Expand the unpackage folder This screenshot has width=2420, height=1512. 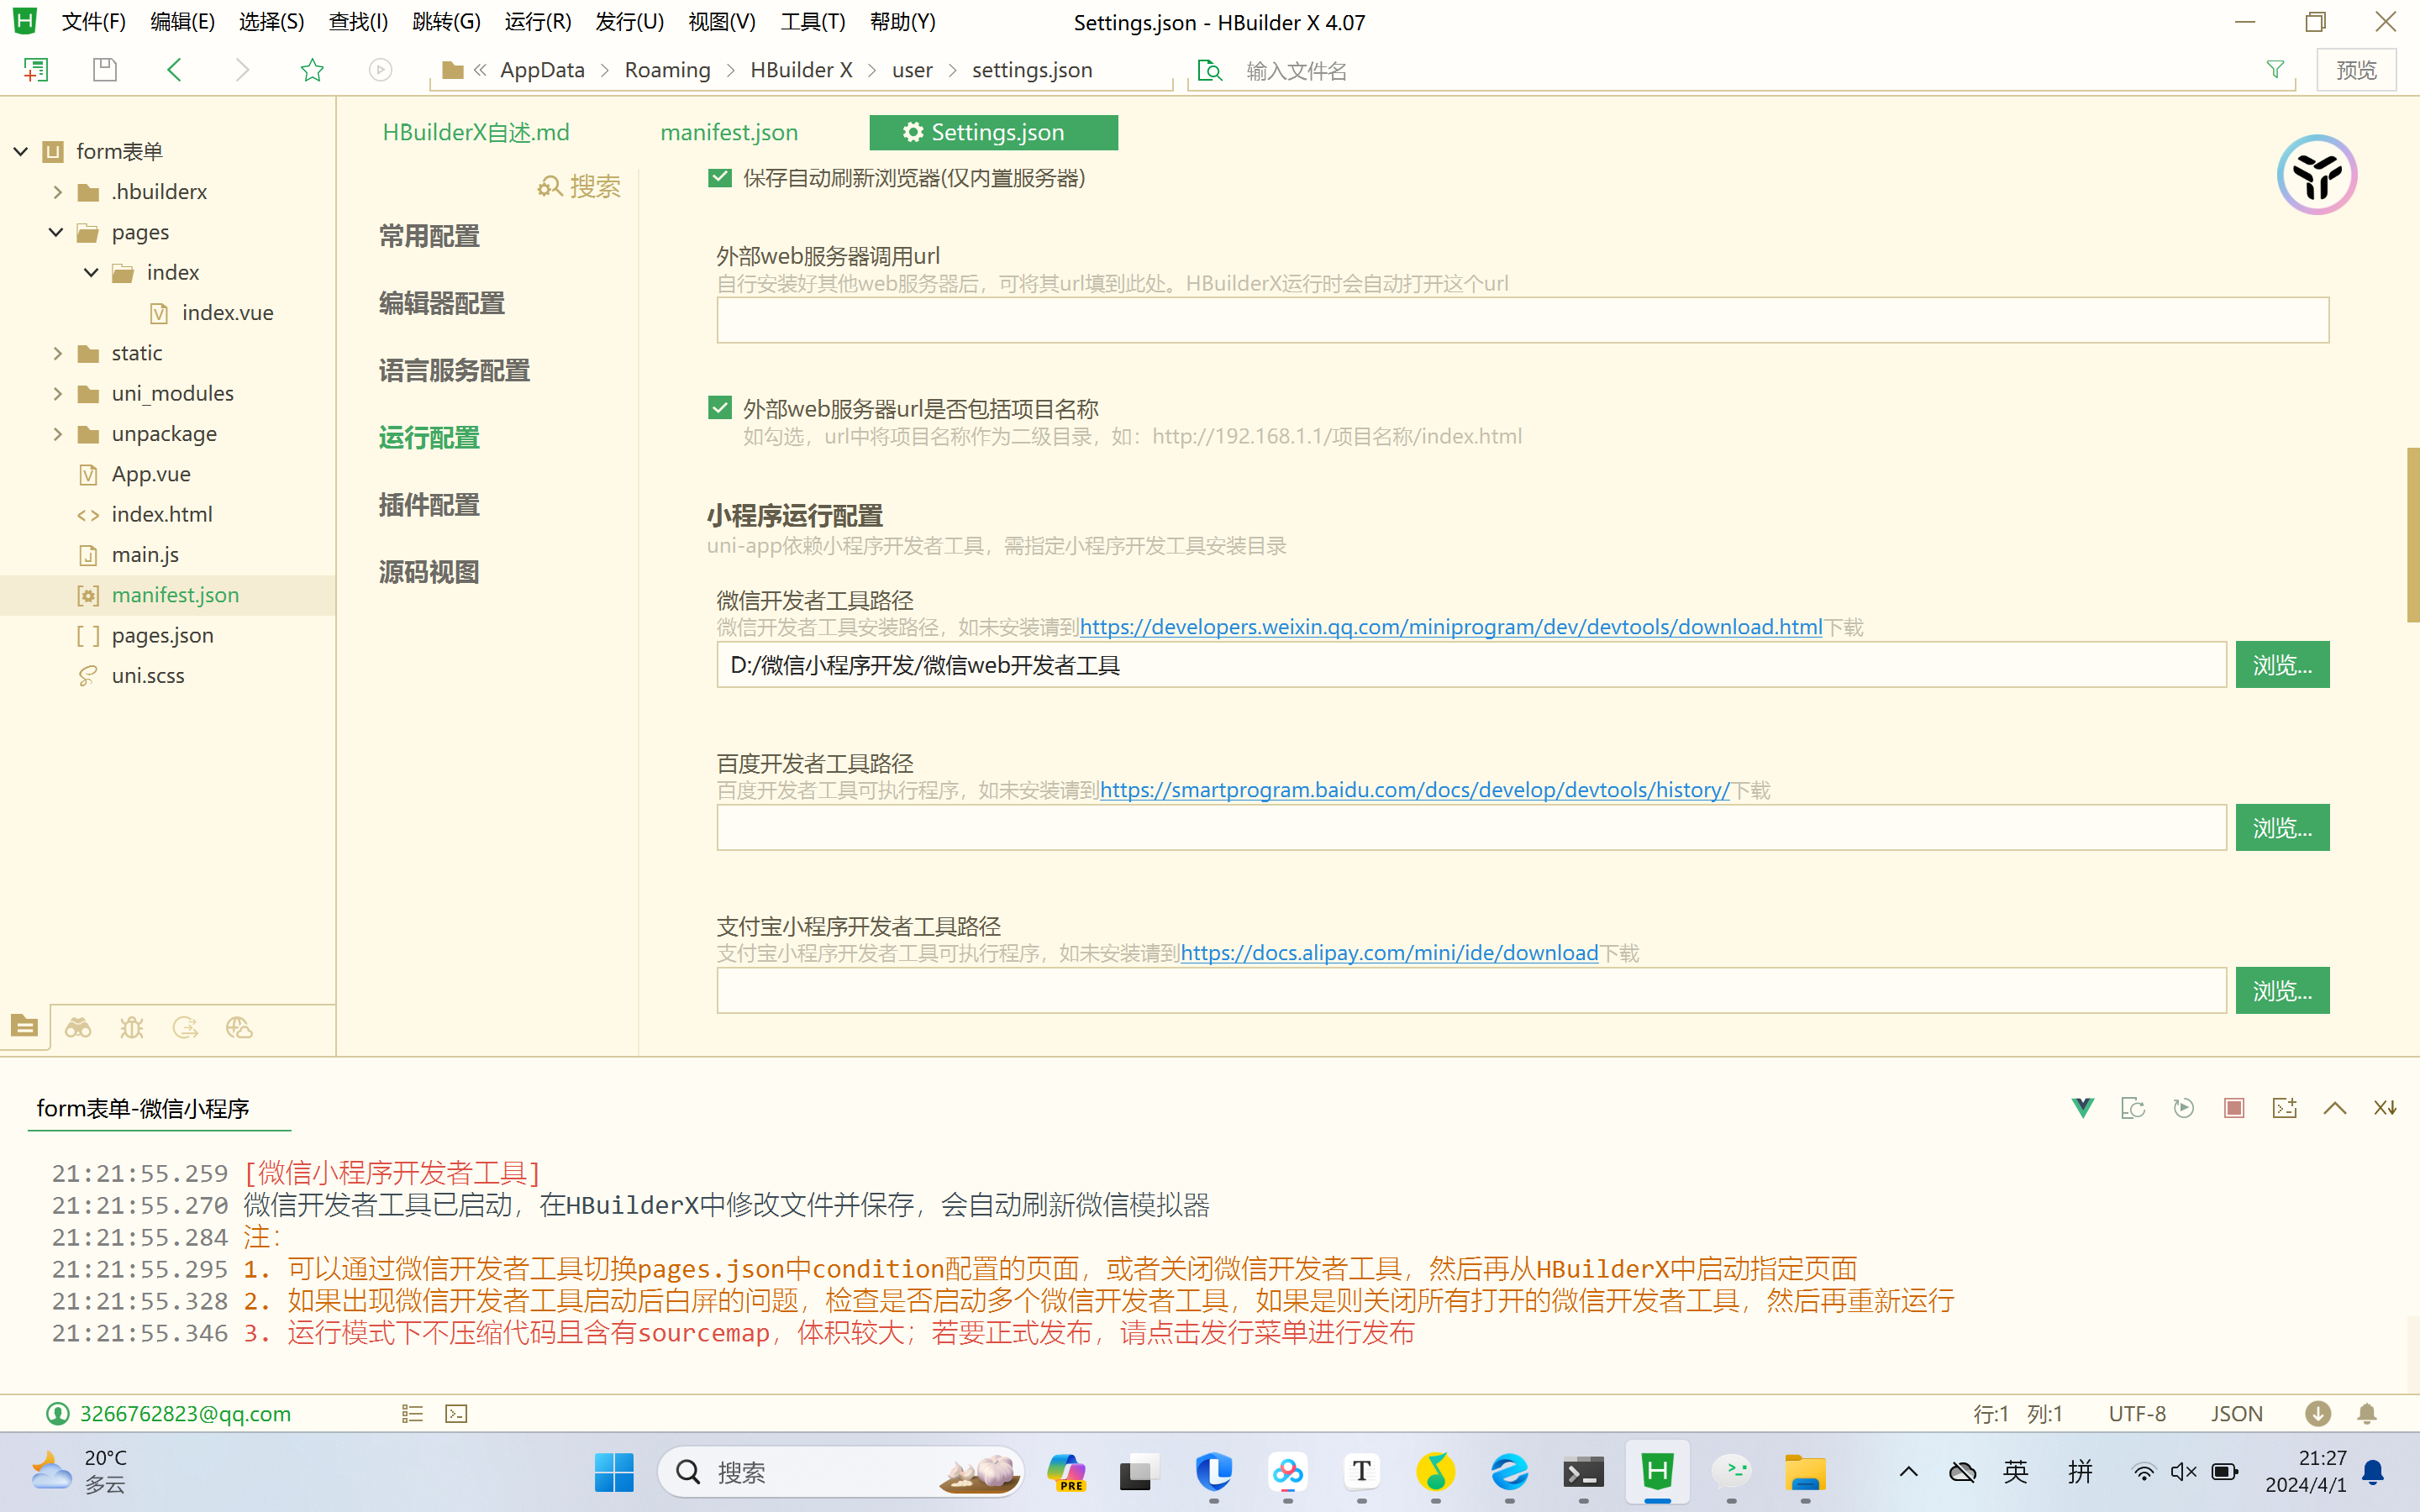click(58, 434)
